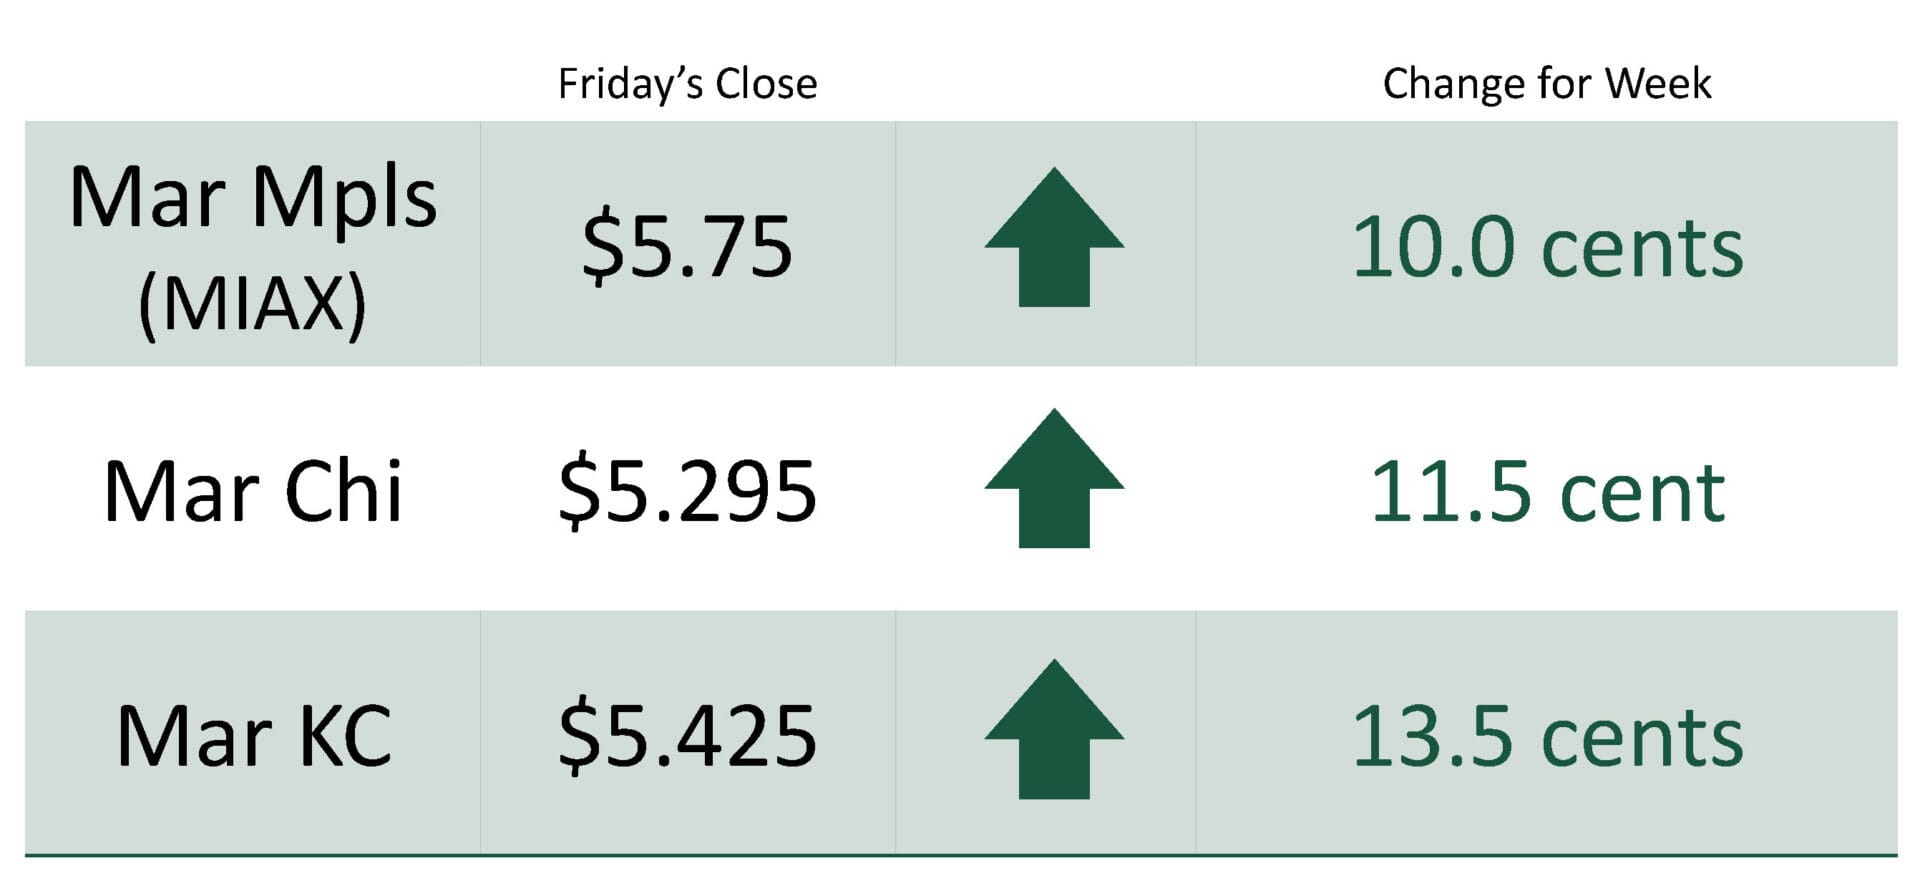This screenshot has width=1920, height=891.
Task: Select the $5.295 closing price
Action: click(687, 491)
